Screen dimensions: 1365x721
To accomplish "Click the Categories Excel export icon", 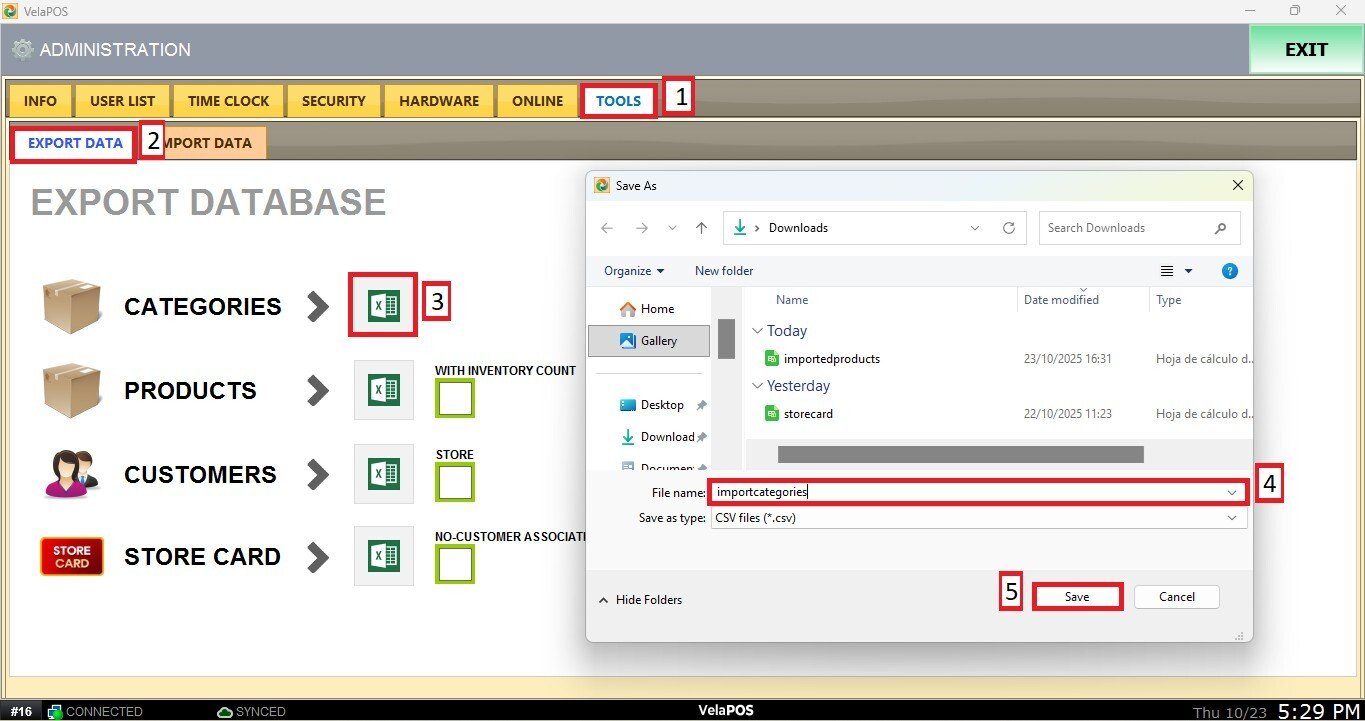I will click(x=383, y=305).
